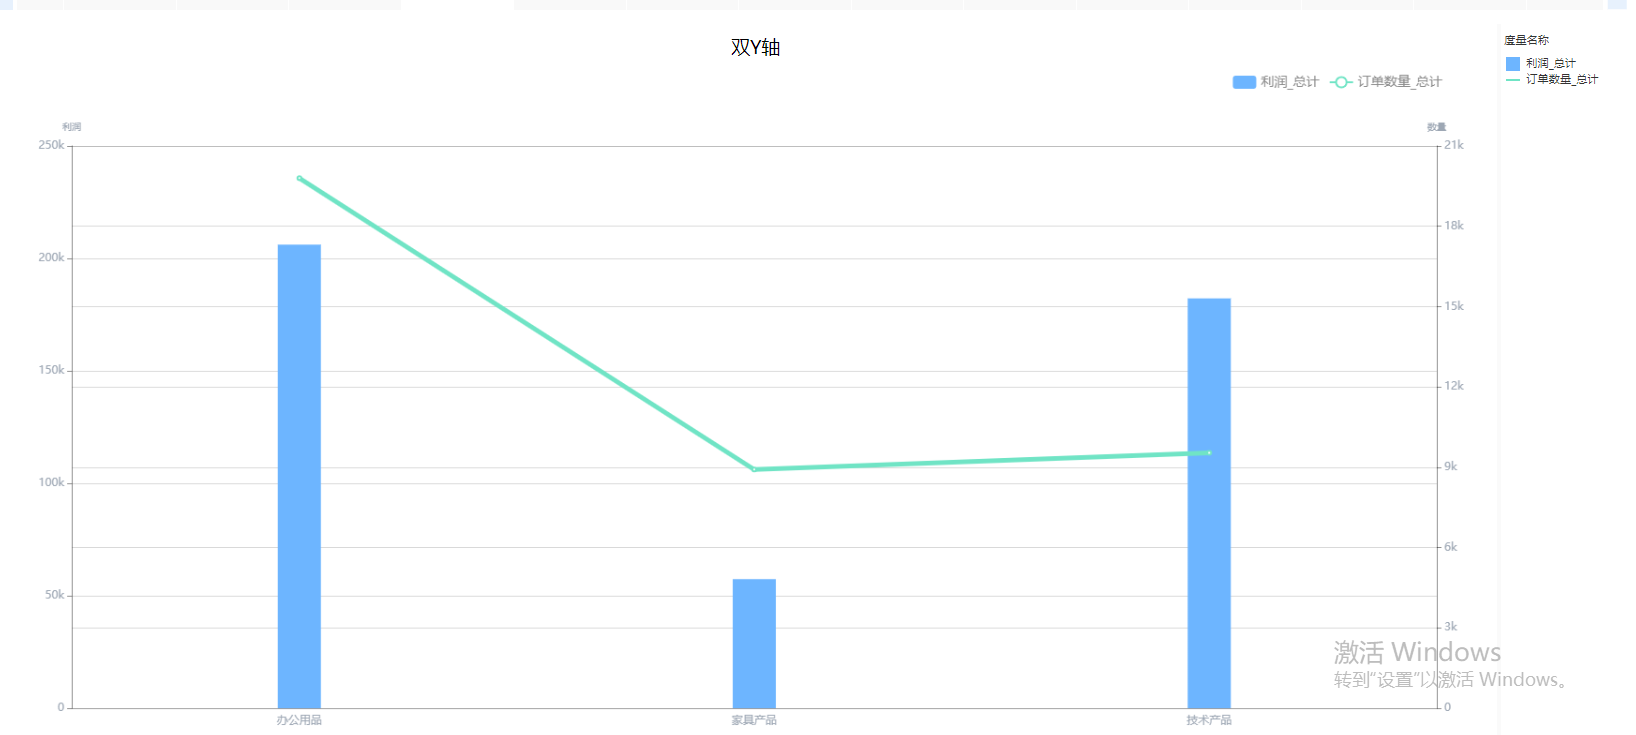Click the 技术产品 profit bar
1636x735 pixels.
click(x=1209, y=503)
